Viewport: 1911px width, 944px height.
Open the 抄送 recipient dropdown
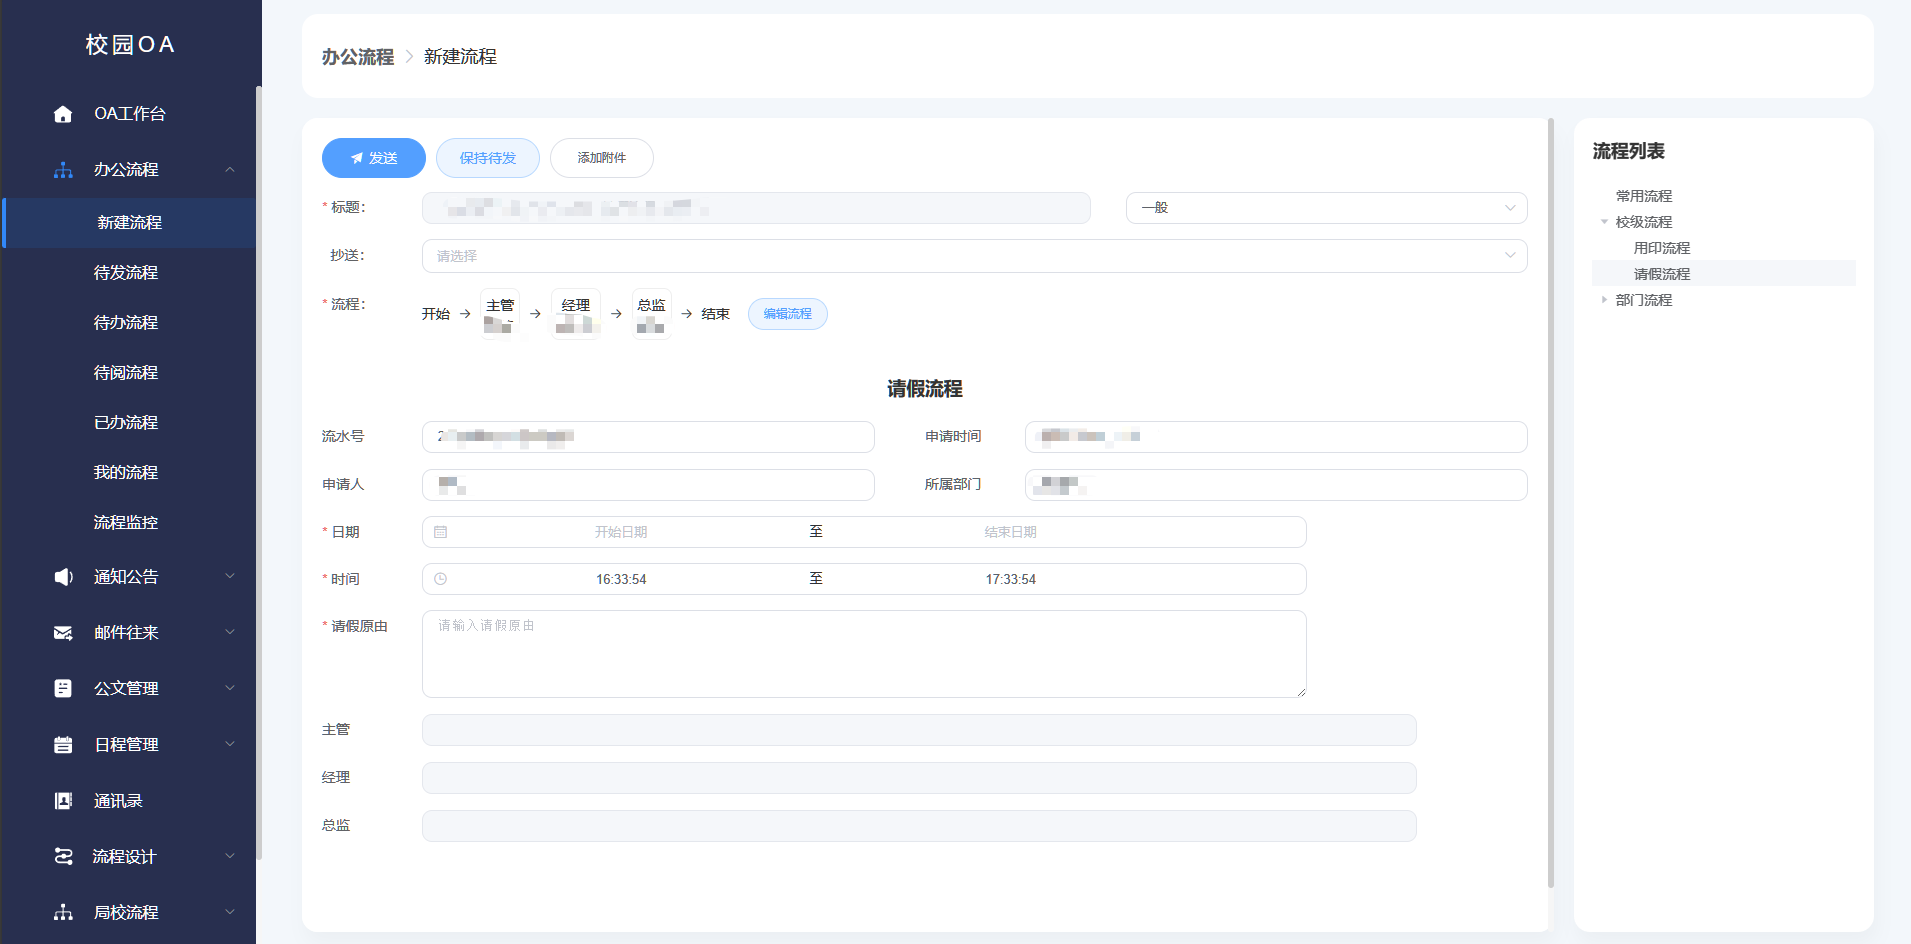click(x=974, y=256)
